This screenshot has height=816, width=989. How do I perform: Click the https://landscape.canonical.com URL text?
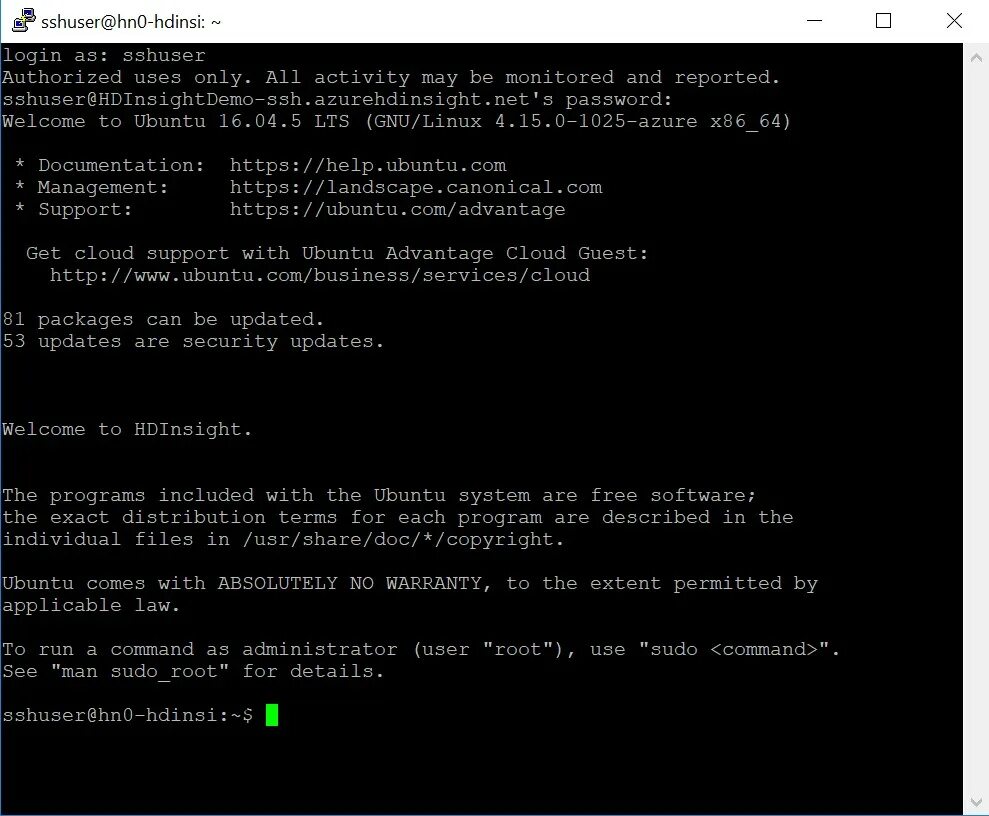(416, 187)
